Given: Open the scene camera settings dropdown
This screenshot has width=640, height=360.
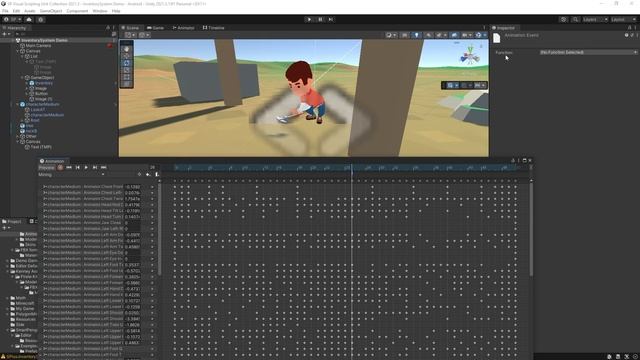Looking at the screenshot, I should 467,35.
